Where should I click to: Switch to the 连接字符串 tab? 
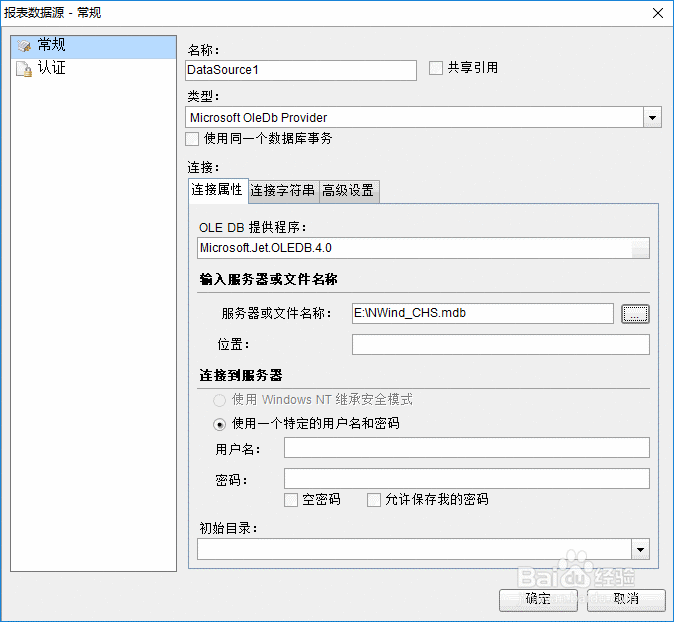click(x=283, y=190)
